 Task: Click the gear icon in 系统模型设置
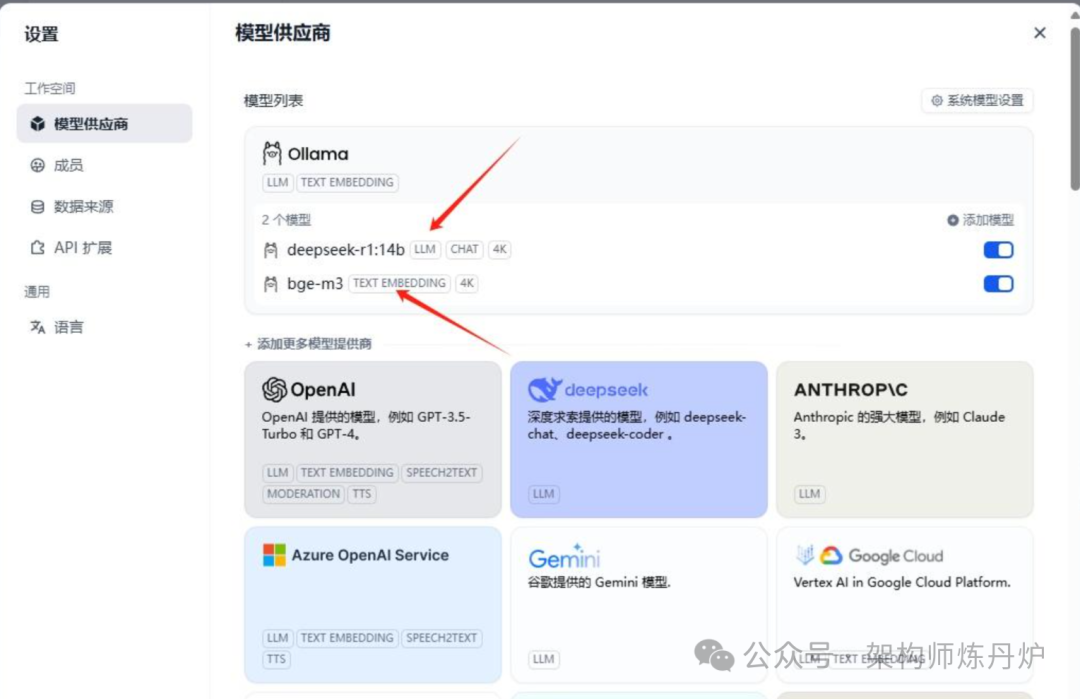[937, 101]
